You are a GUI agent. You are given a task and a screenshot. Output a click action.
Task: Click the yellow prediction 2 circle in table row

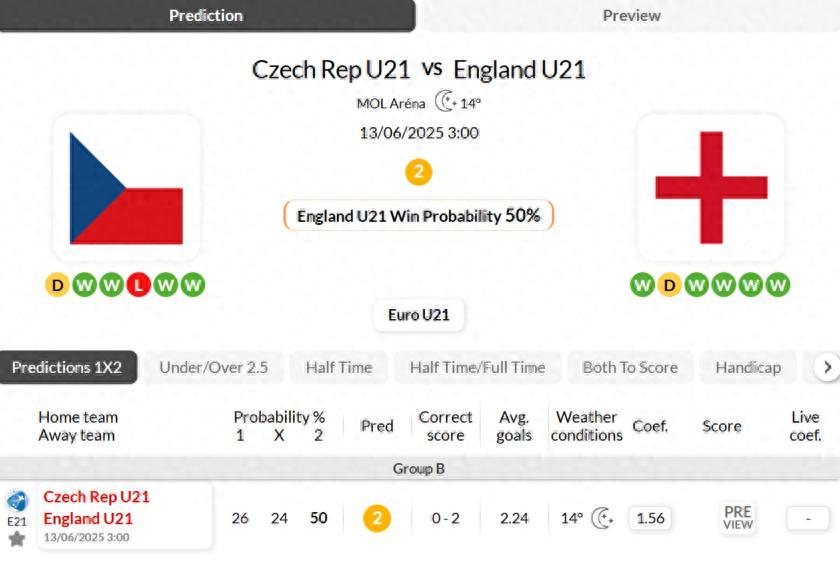(377, 518)
